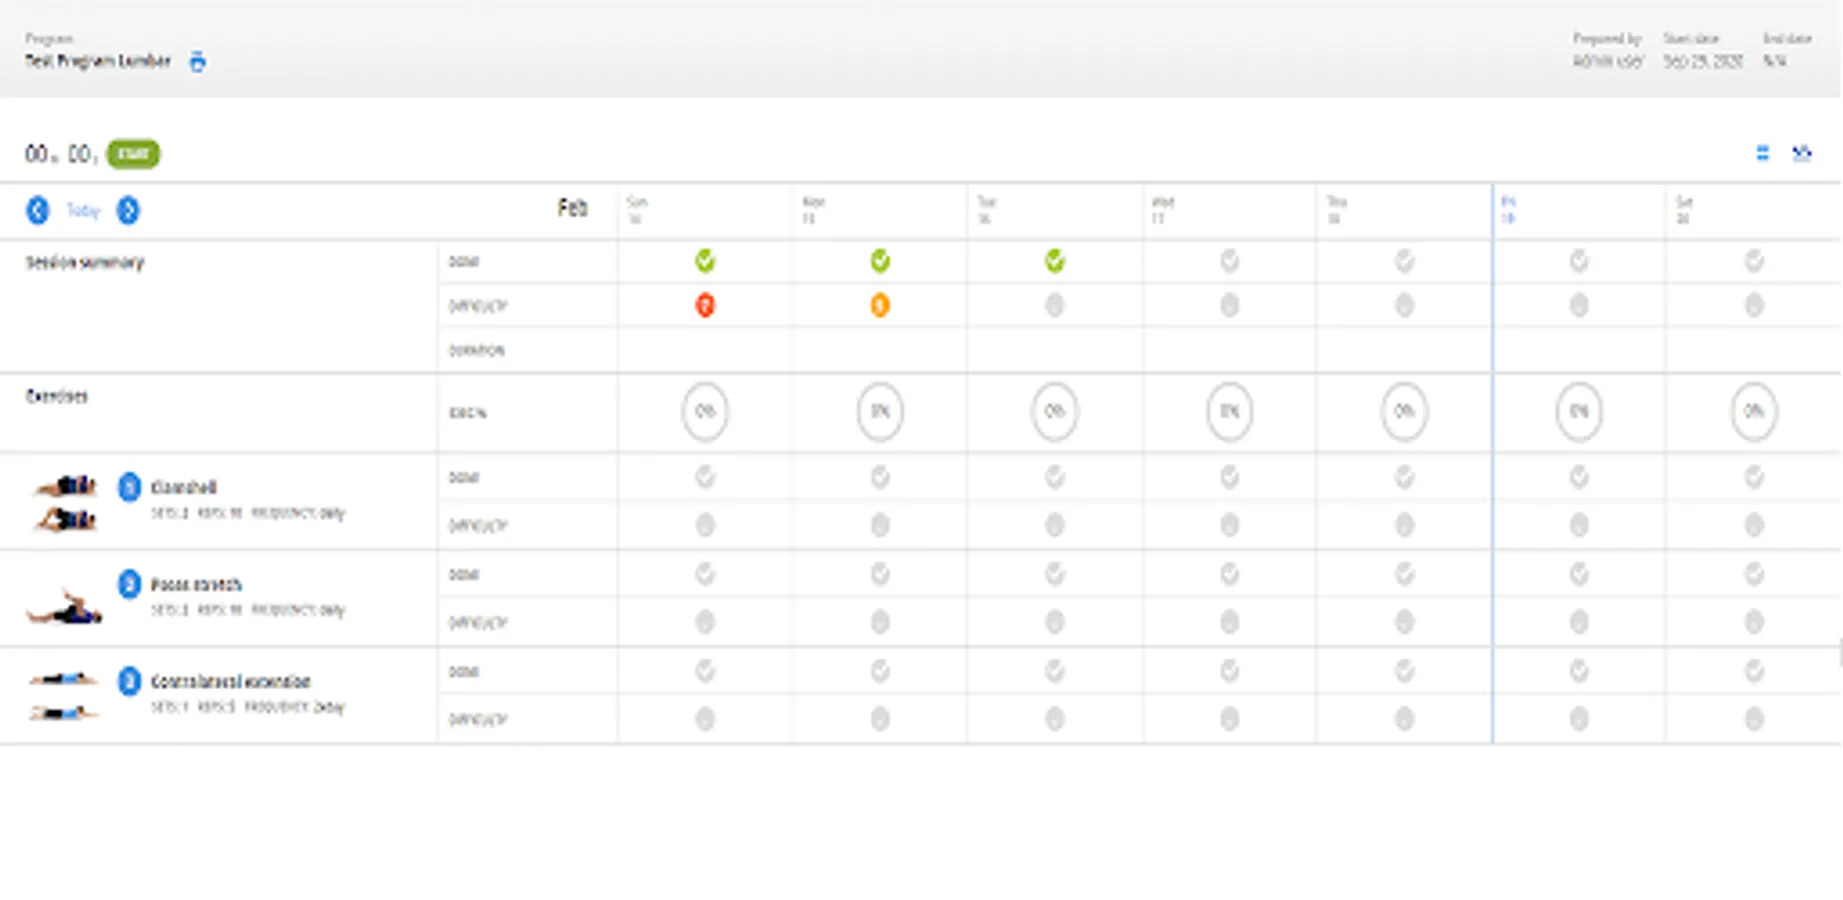Click the orange Monday session difficulty indicator
The width and height of the screenshot is (1843, 900).
pyautogui.click(x=880, y=305)
